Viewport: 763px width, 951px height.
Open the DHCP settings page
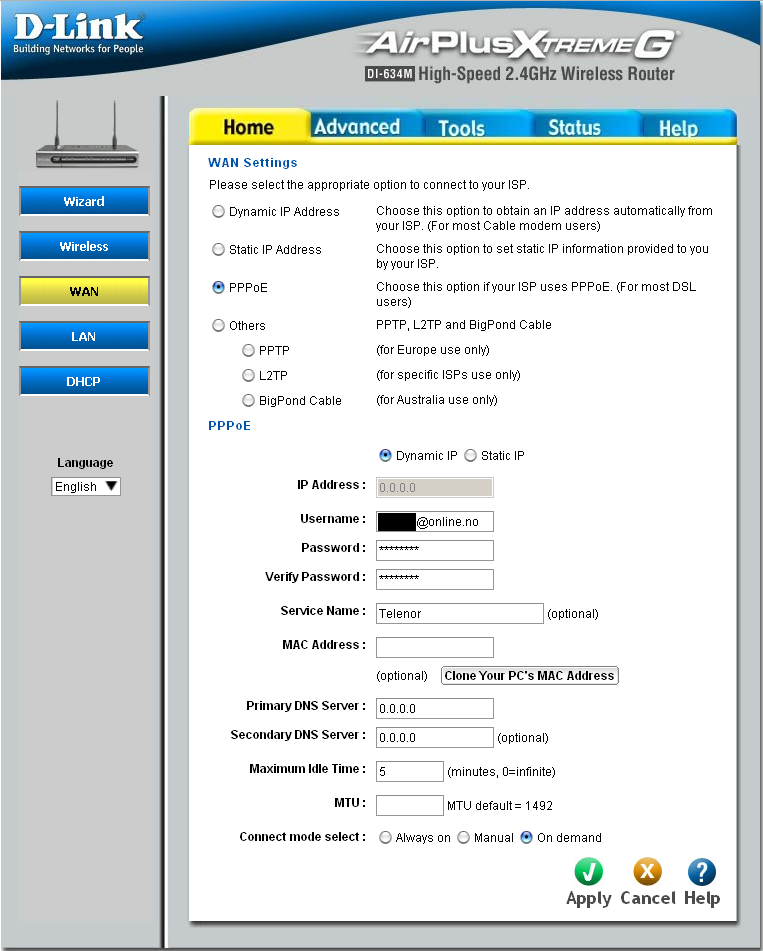pos(84,381)
